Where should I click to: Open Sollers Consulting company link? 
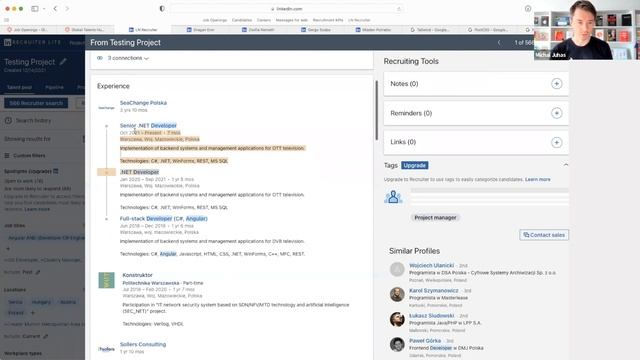[143, 344]
